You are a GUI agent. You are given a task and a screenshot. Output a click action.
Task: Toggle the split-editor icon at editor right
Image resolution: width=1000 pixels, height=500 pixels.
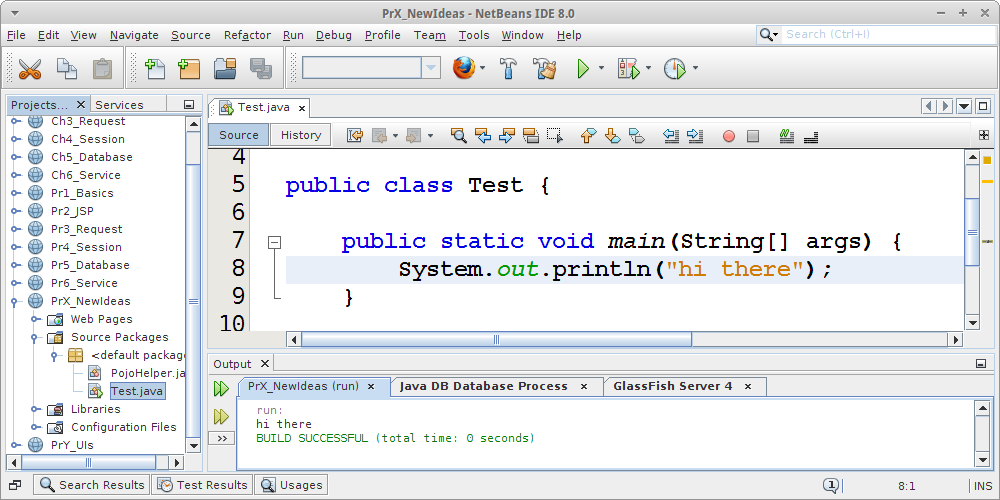pyautogui.click(x=983, y=135)
